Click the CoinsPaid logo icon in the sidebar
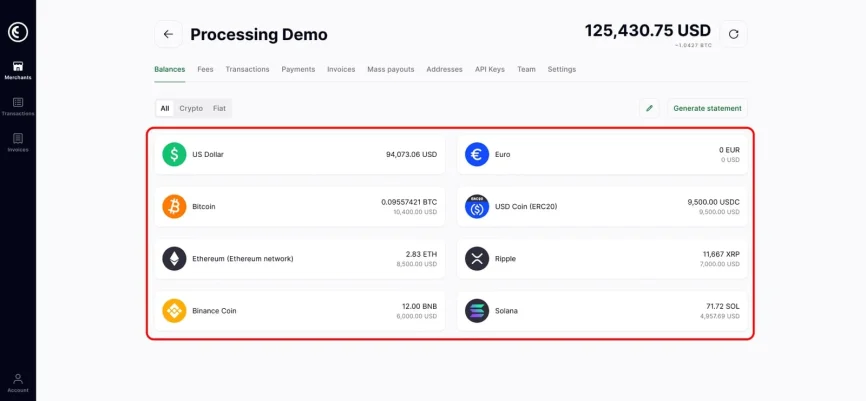Screen dimensions: 866x401 [x=18, y=32]
